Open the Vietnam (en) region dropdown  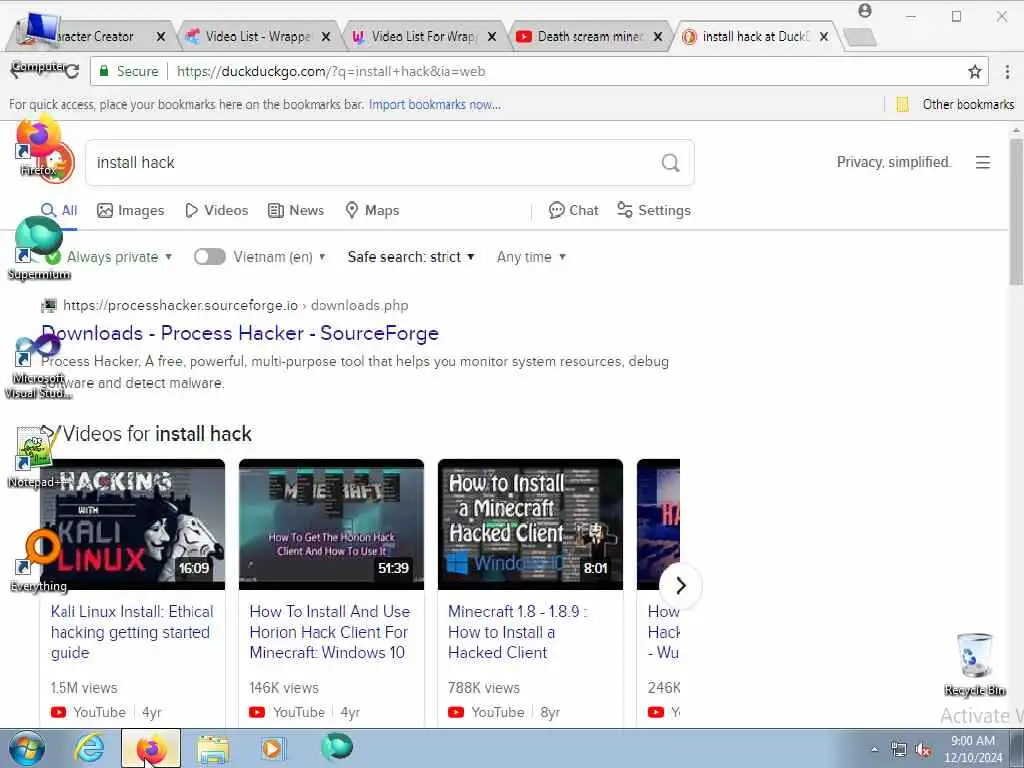point(280,257)
